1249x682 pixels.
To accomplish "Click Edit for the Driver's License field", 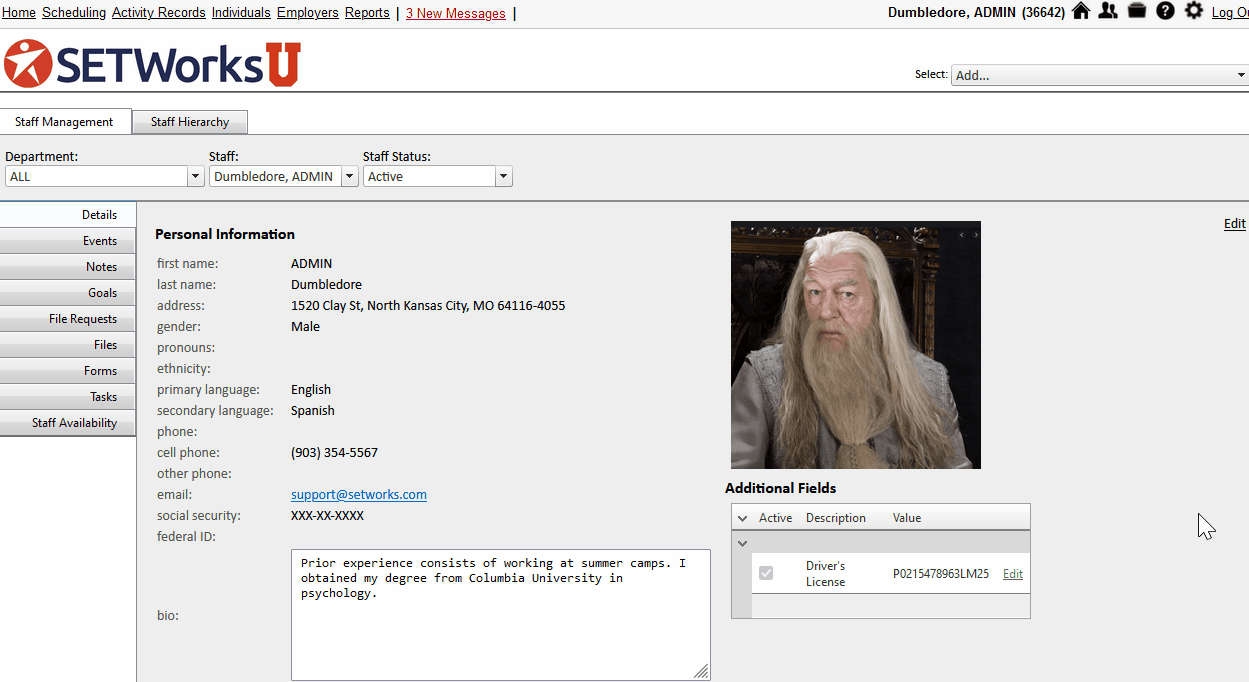I will click(1013, 574).
